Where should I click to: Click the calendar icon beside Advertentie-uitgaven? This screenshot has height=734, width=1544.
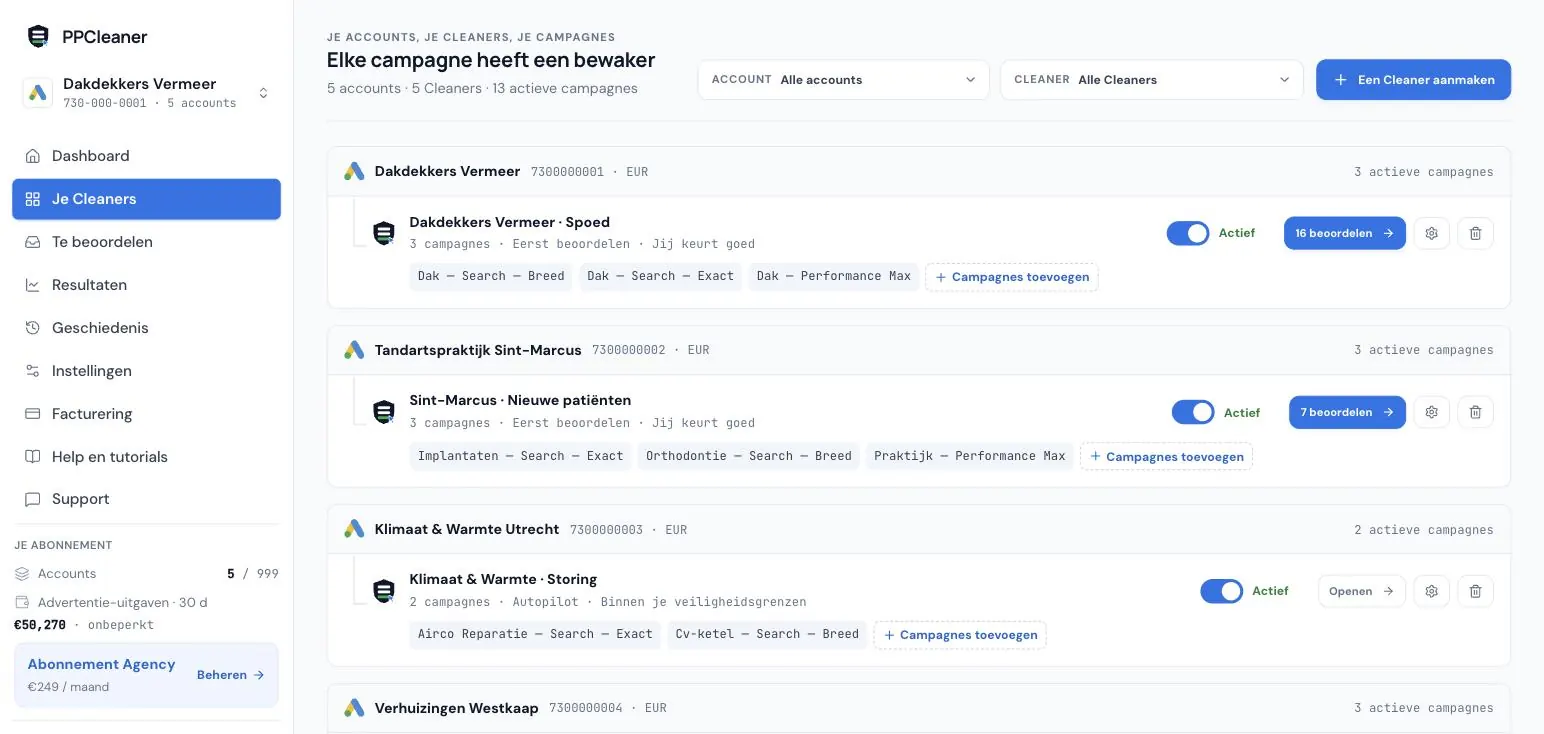pyautogui.click(x=22, y=603)
